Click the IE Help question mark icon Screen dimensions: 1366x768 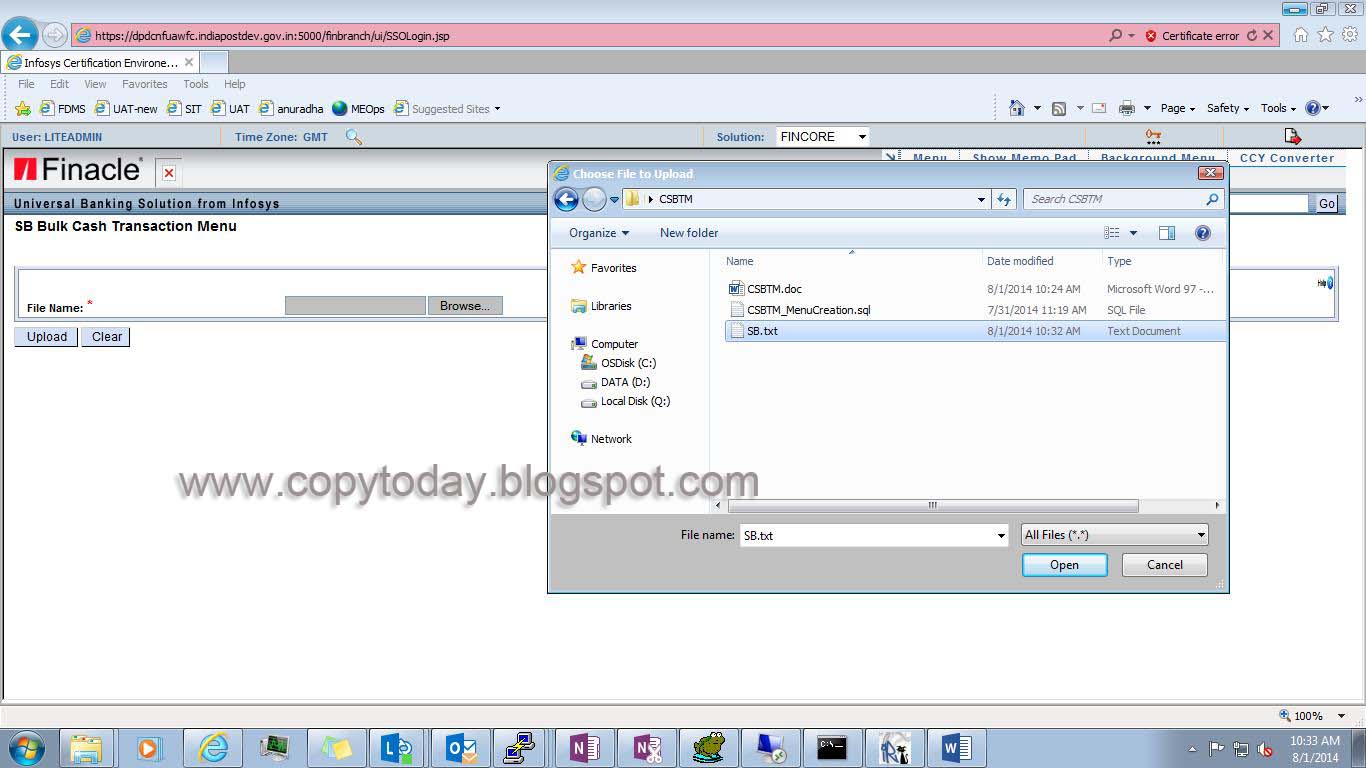coord(1313,108)
